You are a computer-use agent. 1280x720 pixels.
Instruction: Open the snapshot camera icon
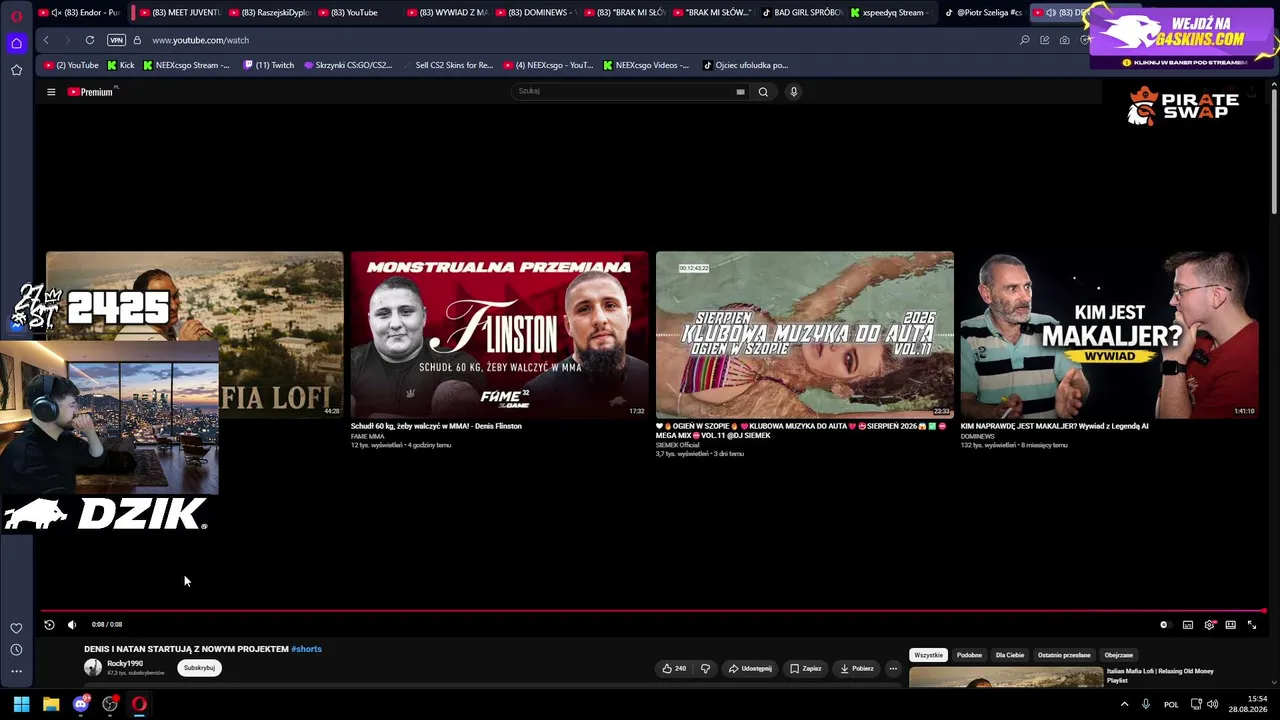coord(1064,40)
